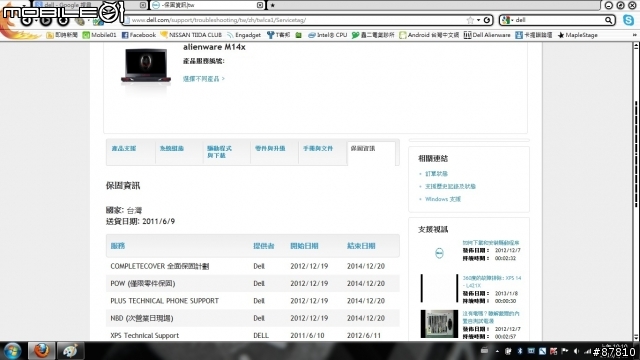Click the page scrollbar up arrow

(636, 46)
